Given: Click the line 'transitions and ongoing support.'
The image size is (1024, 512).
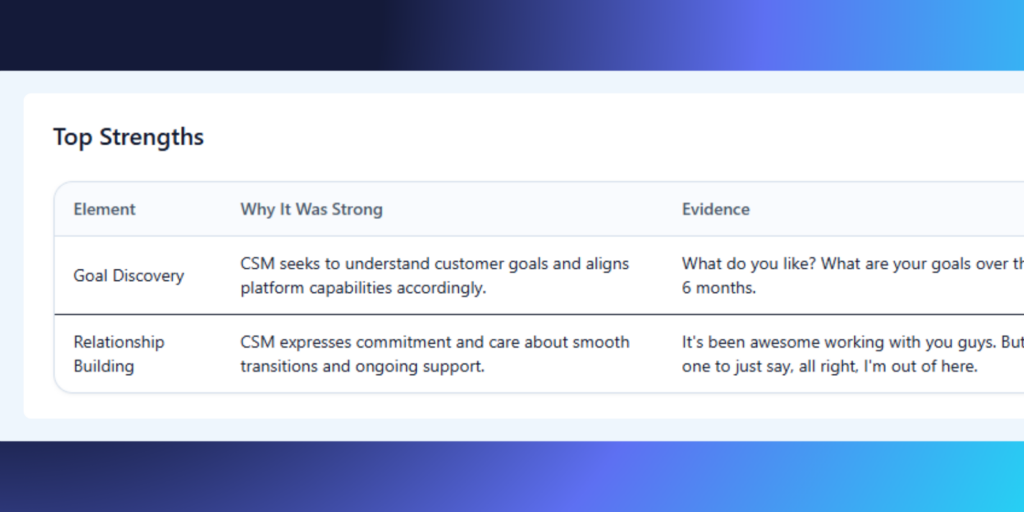Looking at the screenshot, I should (x=362, y=366).
